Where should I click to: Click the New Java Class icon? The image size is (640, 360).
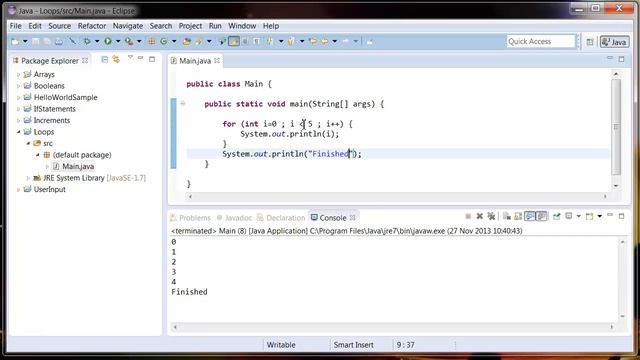[x=163, y=41]
